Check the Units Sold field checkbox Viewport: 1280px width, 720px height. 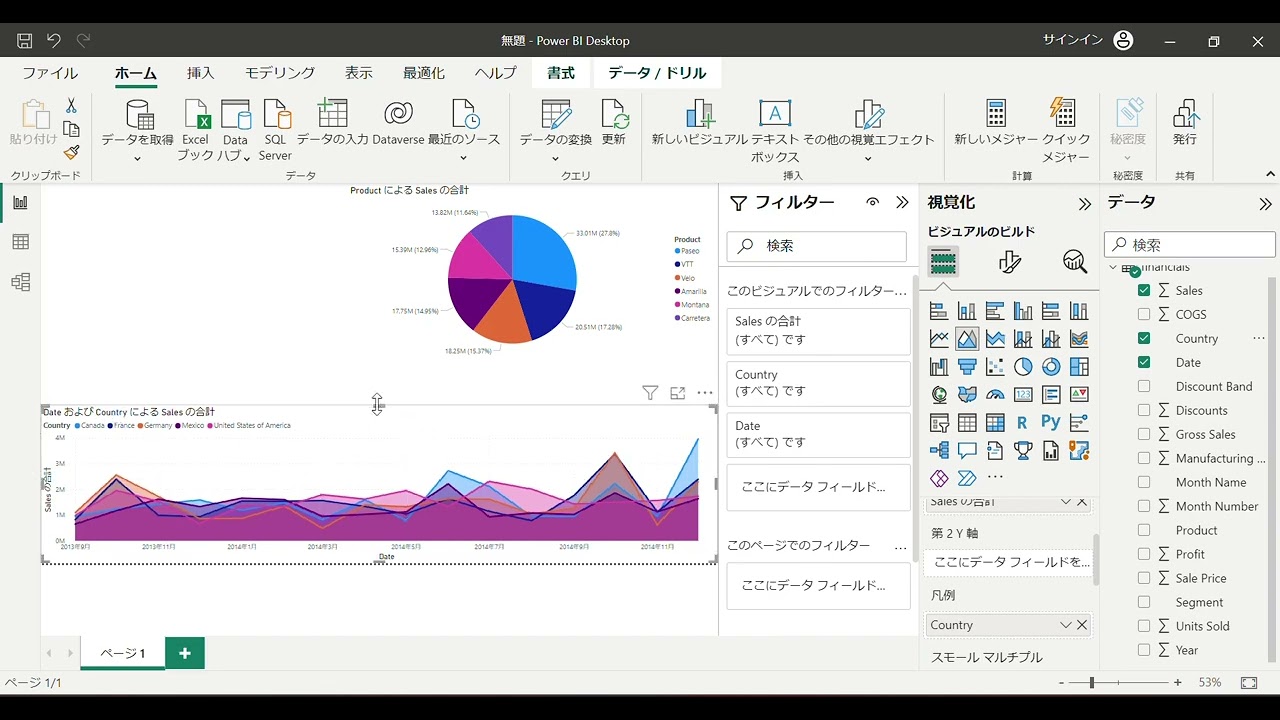pyautogui.click(x=1144, y=626)
